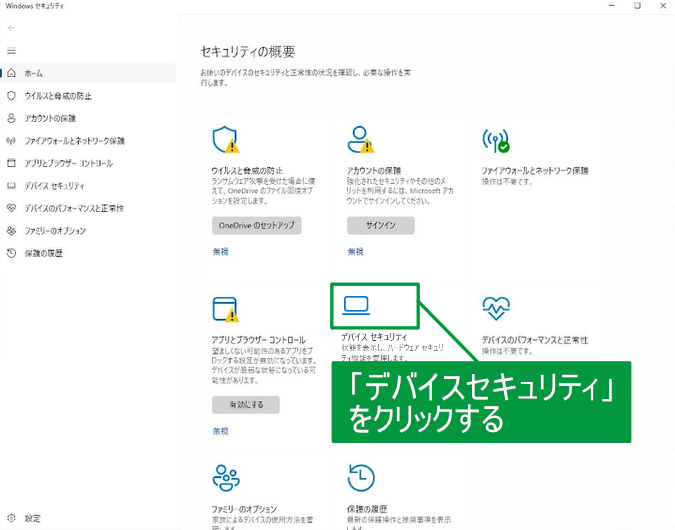This screenshot has height=530, width=675.
Task: Click 無視 link under virus protection
Action: tap(220, 251)
